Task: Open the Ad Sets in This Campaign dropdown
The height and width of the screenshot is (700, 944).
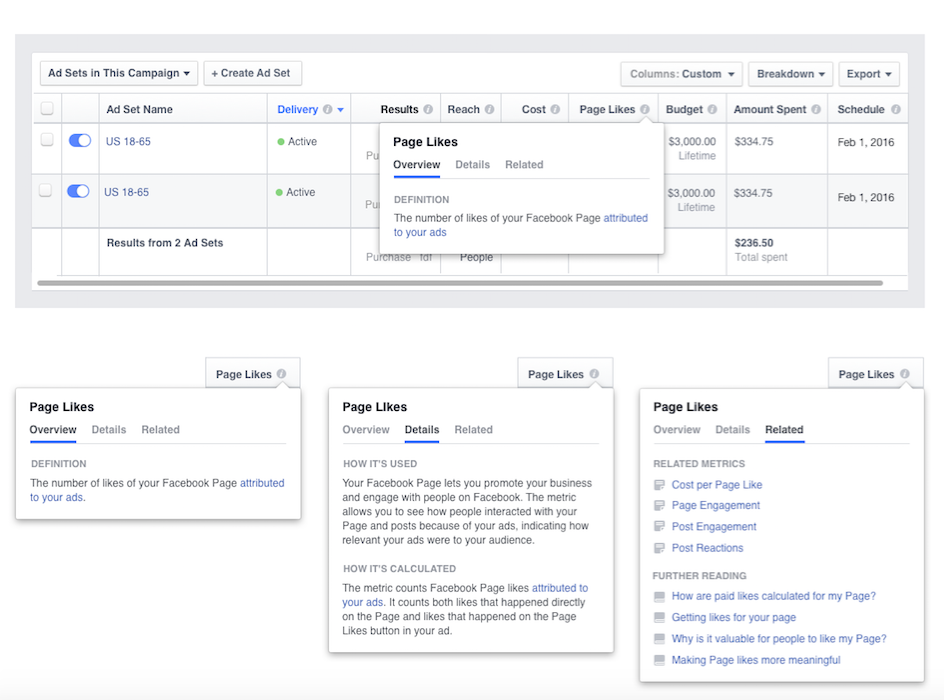Action: pyautogui.click(x=119, y=73)
